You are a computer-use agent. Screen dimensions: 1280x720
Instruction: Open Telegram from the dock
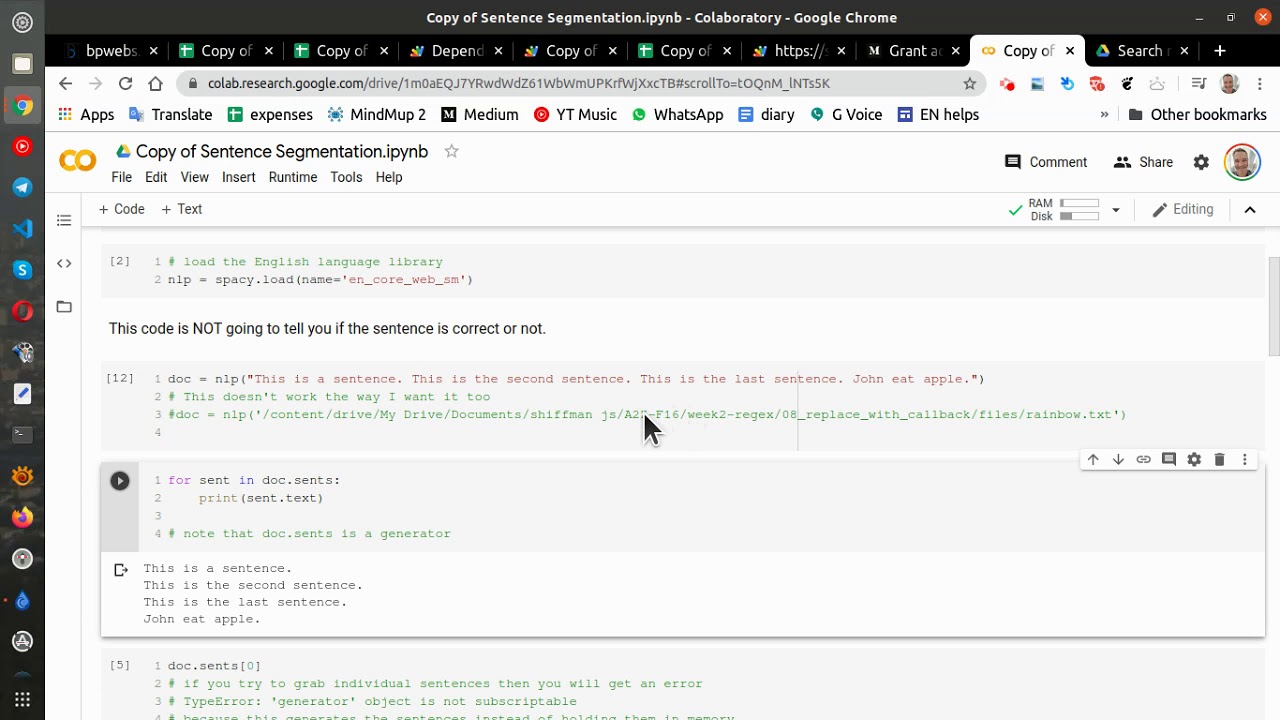[22, 187]
